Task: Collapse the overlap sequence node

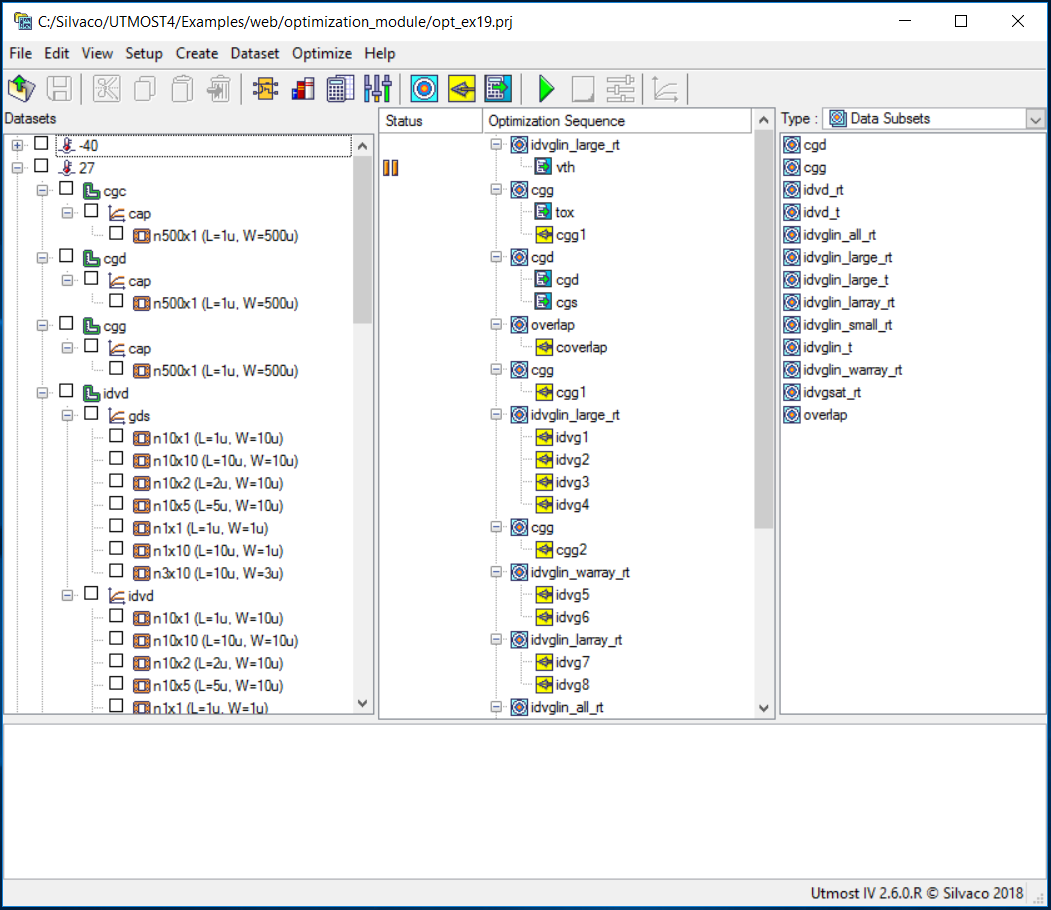Action: [496, 324]
